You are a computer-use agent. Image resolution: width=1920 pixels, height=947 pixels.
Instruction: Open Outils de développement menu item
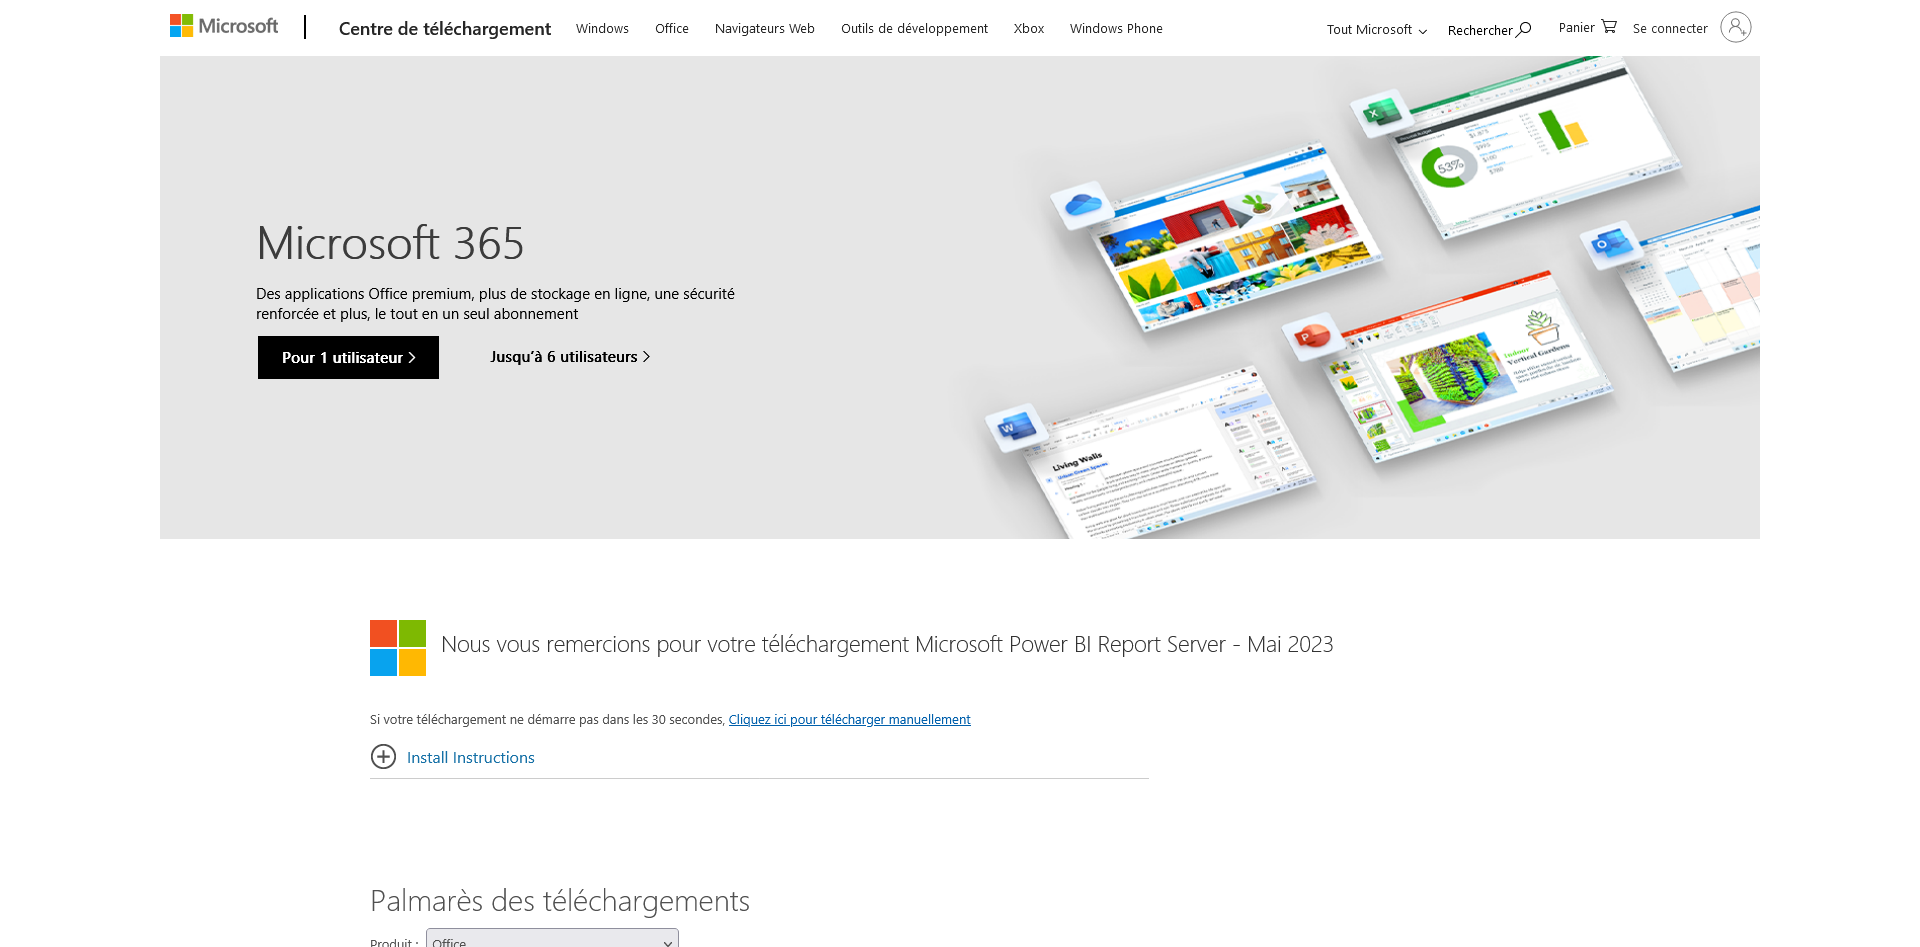tap(914, 29)
